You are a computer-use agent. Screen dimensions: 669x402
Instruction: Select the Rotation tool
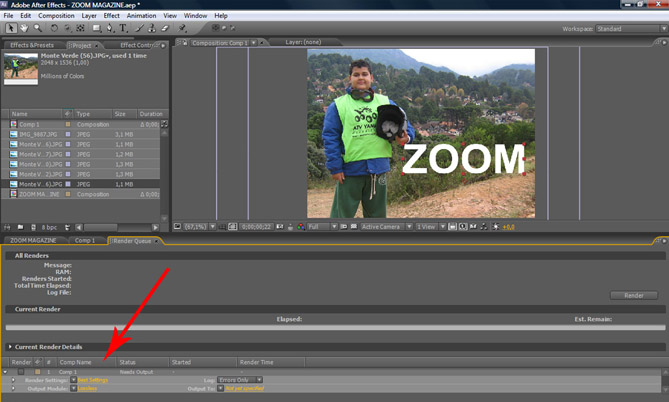click(53, 28)
